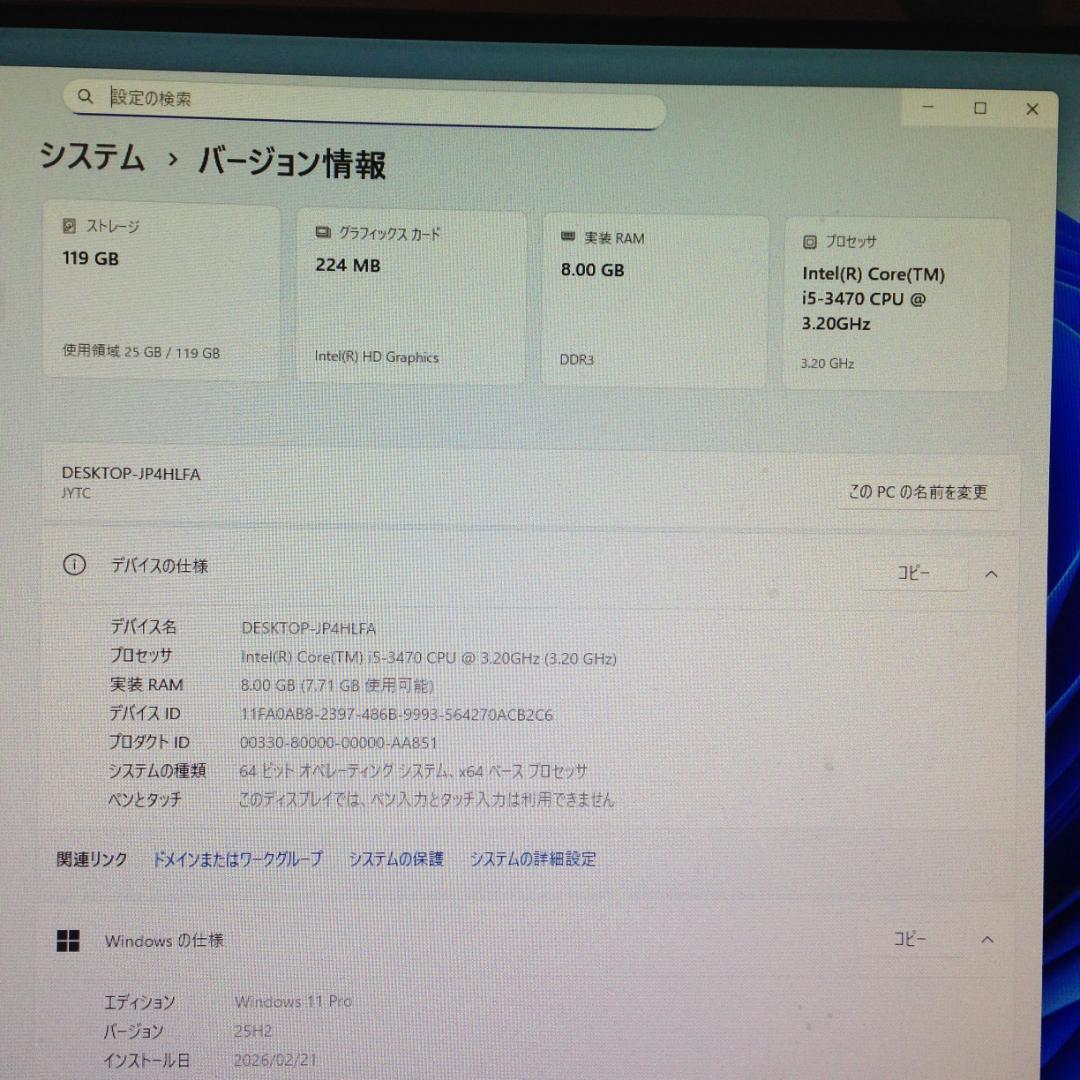Click the Intel(R) HD Graphics label
This screenshot has width=1080, height=1080.
[377, 357]
